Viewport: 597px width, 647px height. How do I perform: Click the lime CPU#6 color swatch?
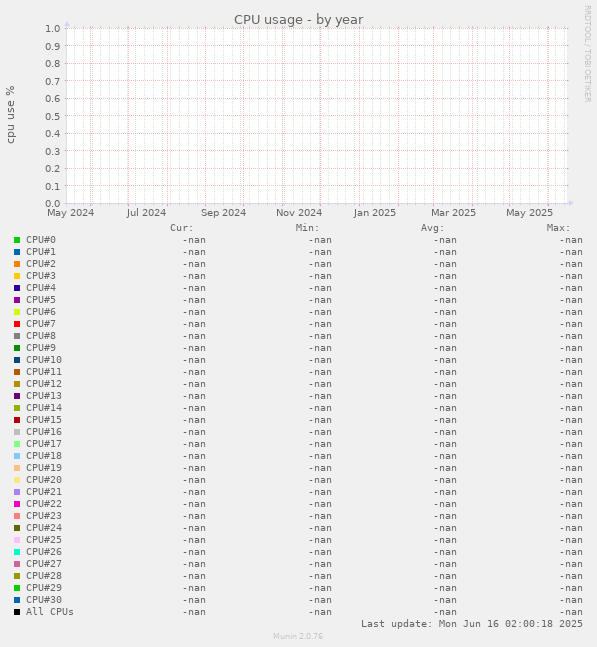click(17, 312)
